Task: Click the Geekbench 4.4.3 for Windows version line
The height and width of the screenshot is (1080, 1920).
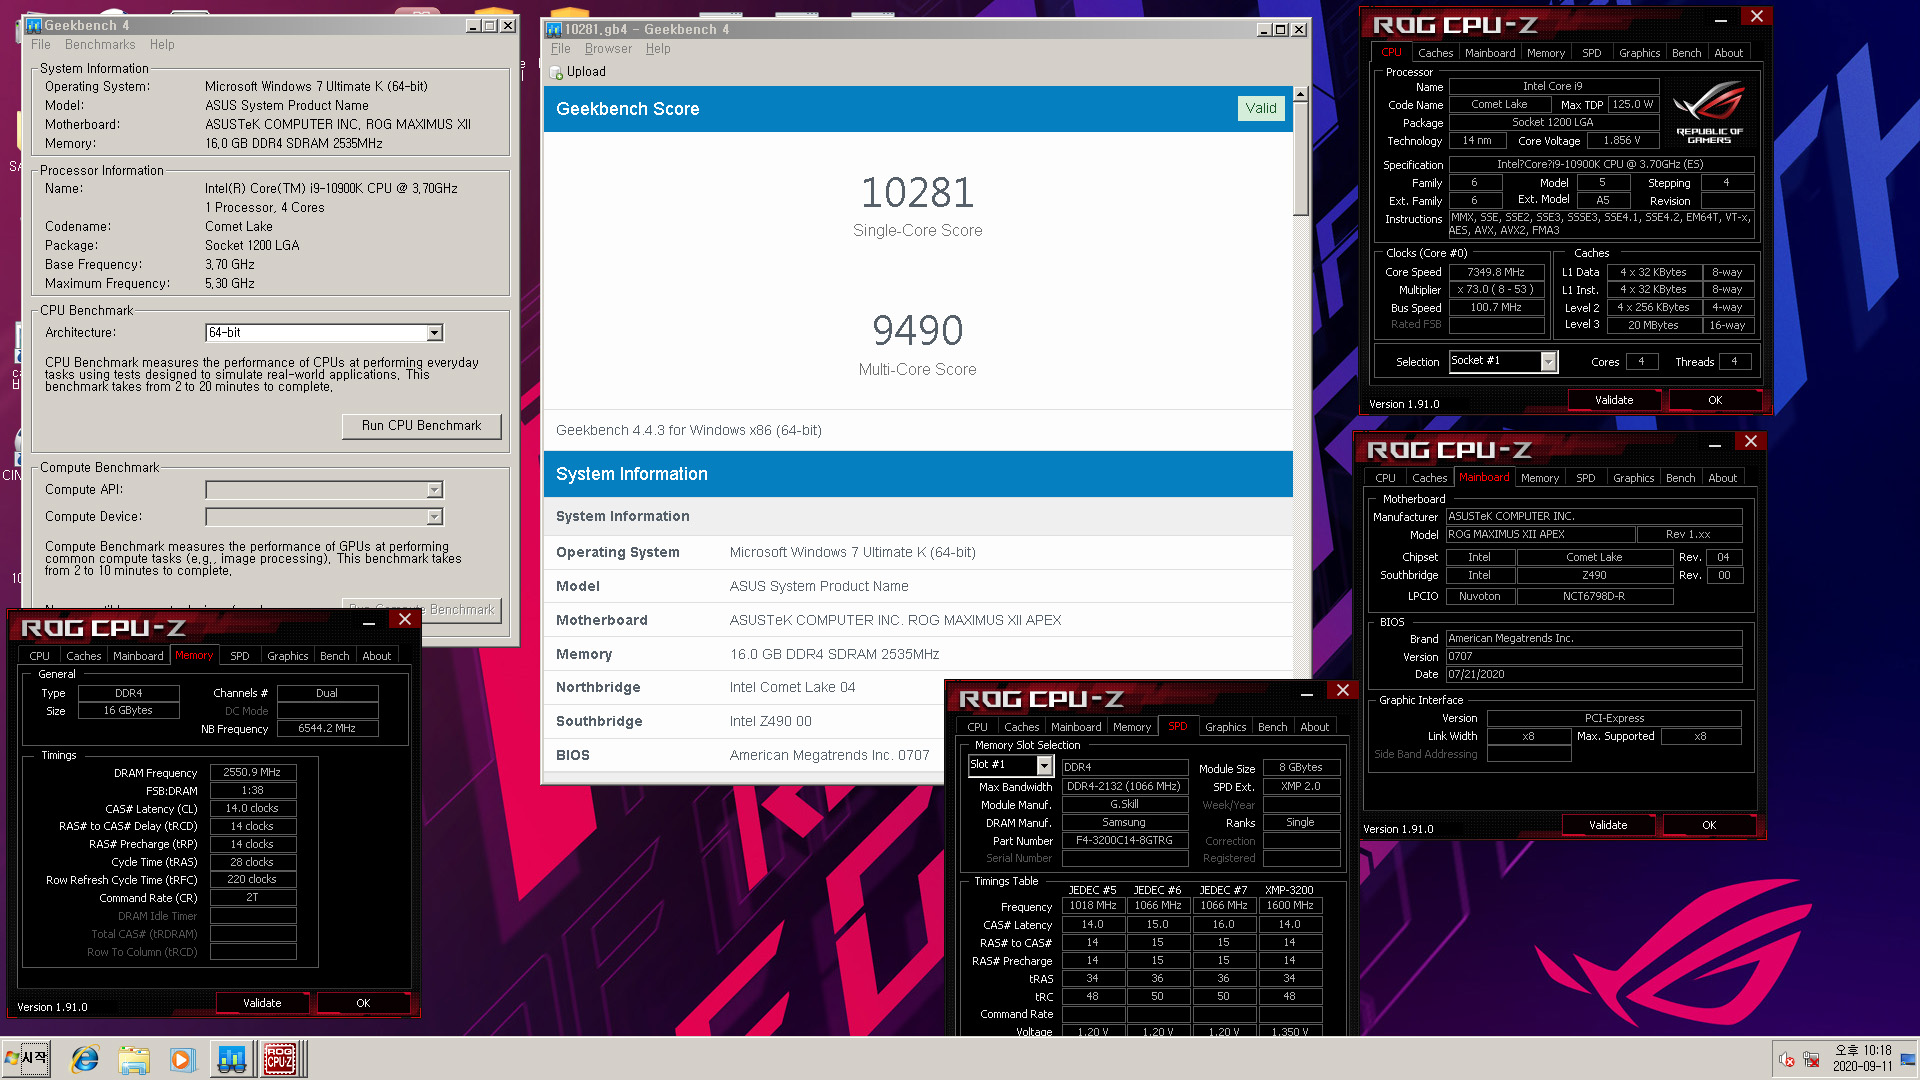Action: pos(689,431)
